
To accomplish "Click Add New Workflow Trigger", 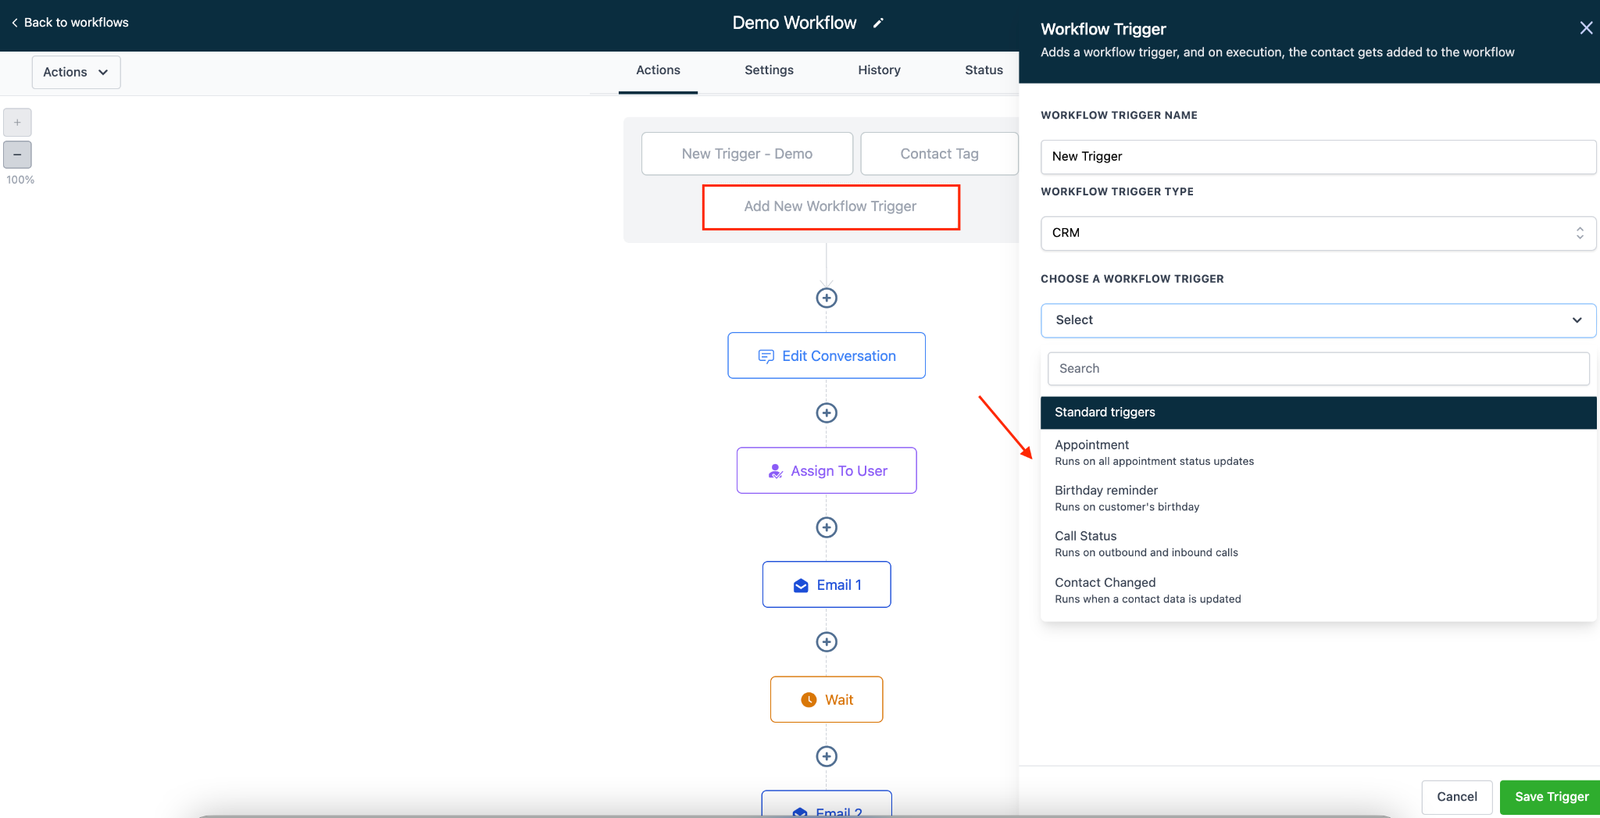I will [x=830, y=207].
